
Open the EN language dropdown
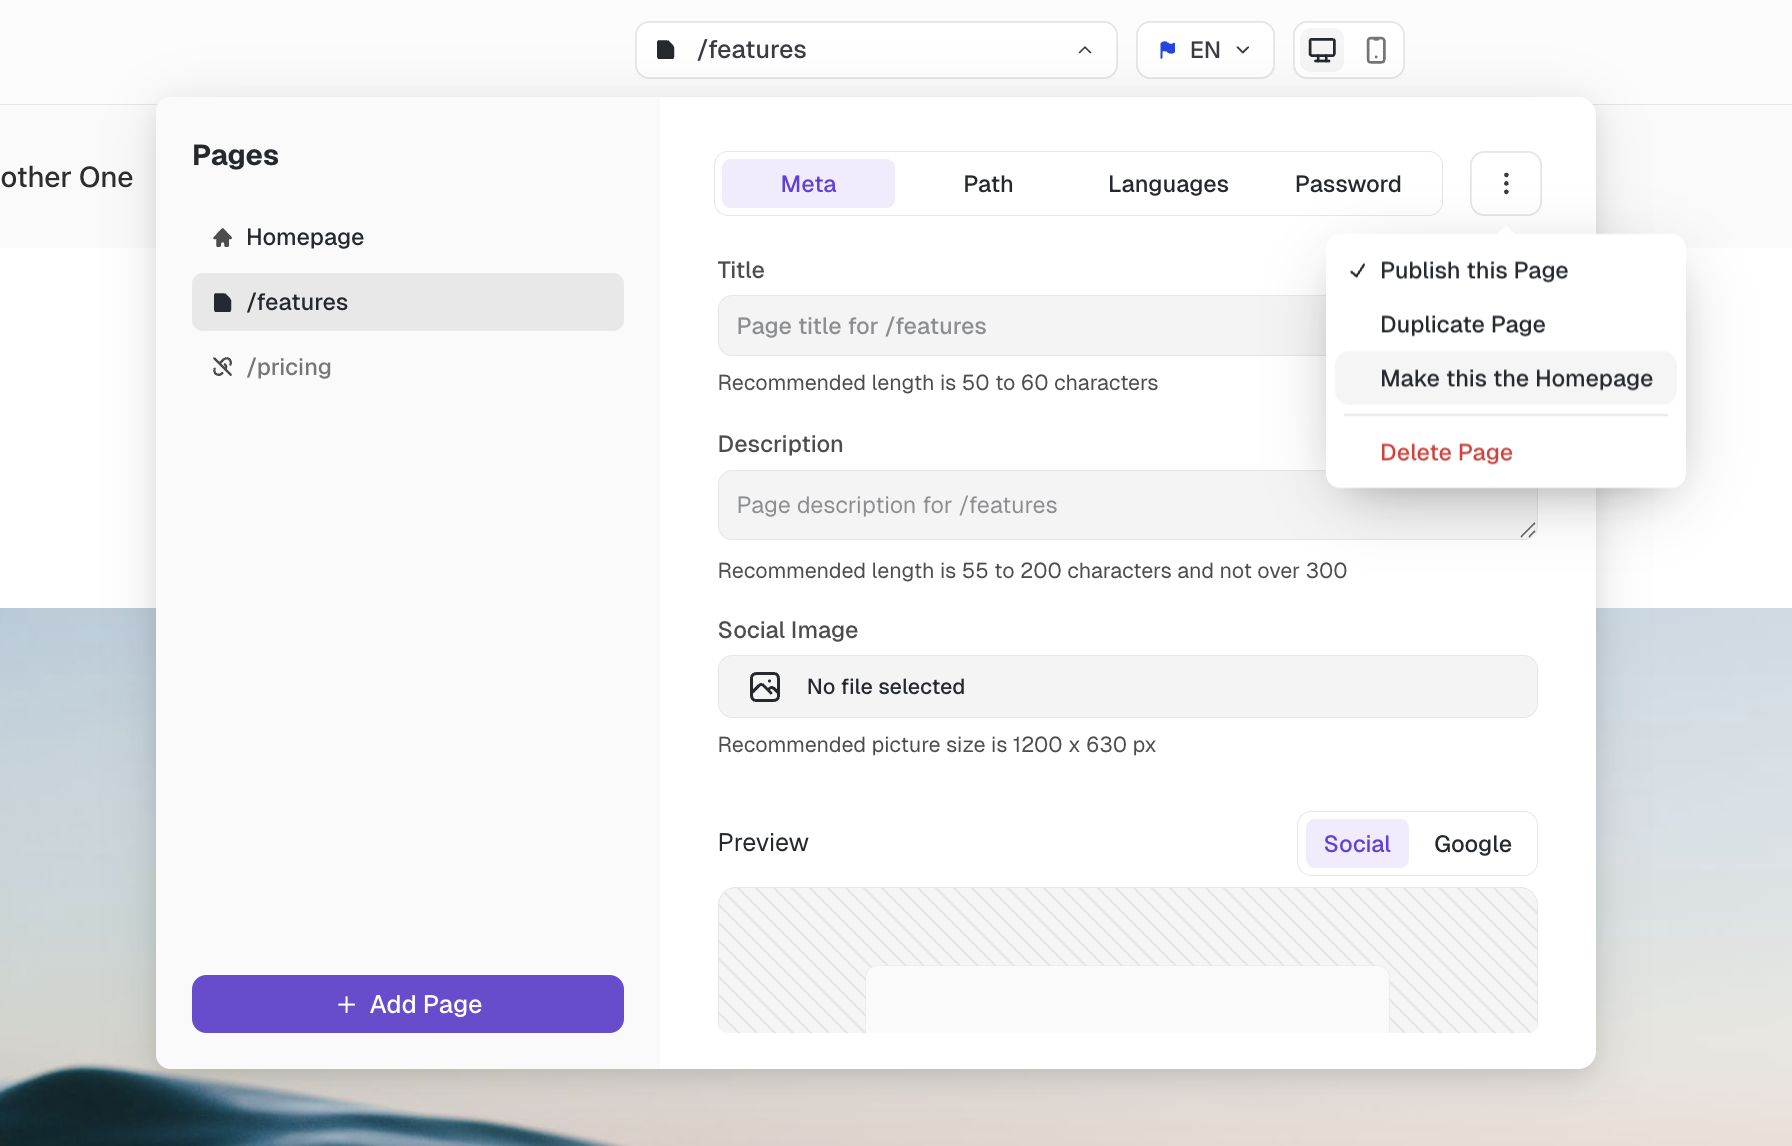tap(1205, 50)
